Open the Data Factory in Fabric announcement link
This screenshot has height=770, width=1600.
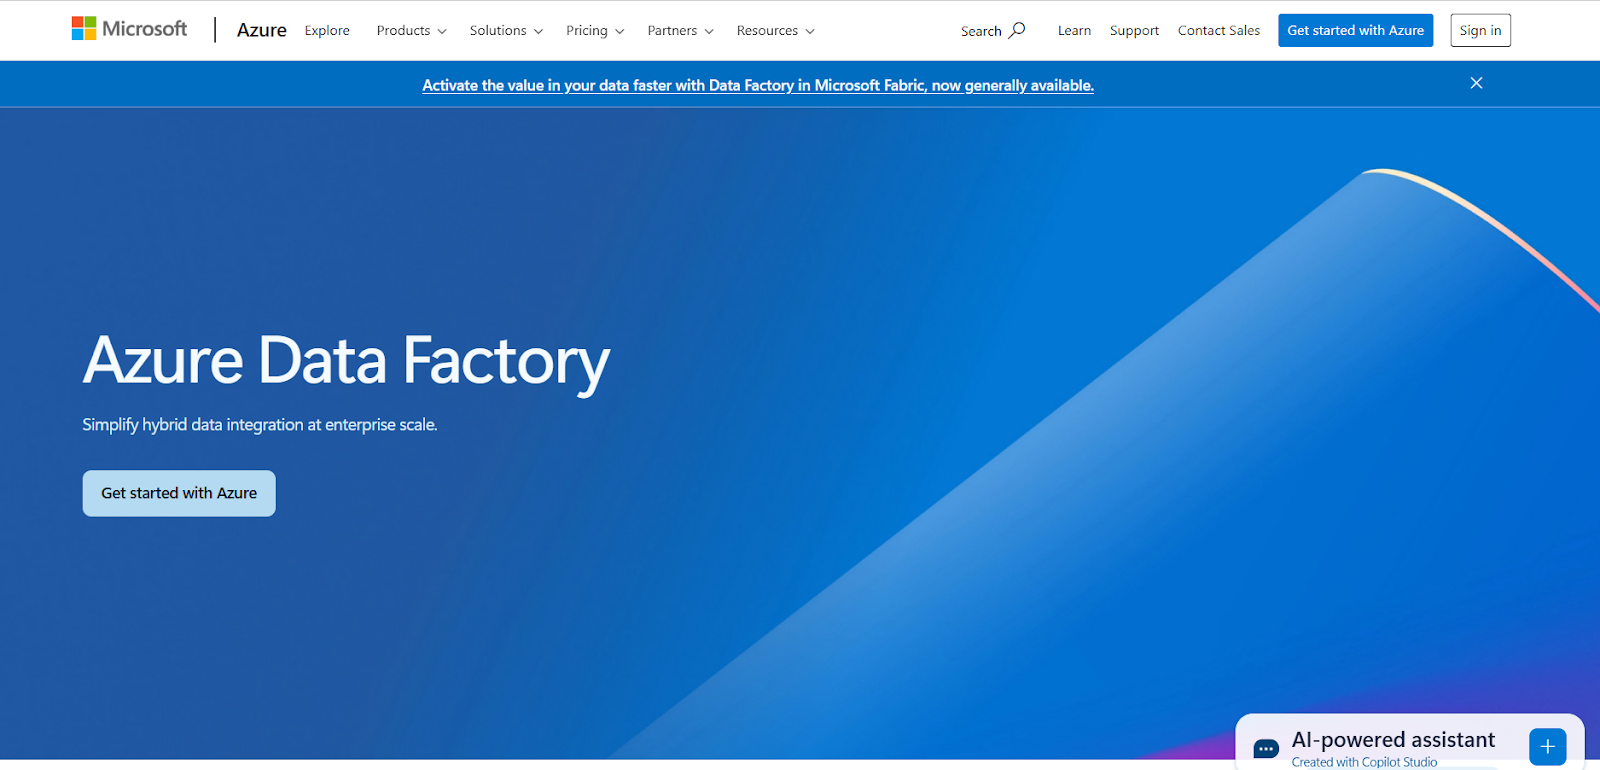758,86
